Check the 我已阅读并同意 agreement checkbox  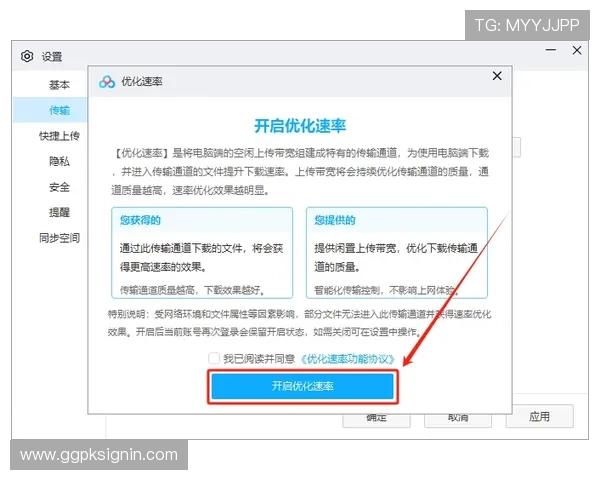(x=214, y=358)
